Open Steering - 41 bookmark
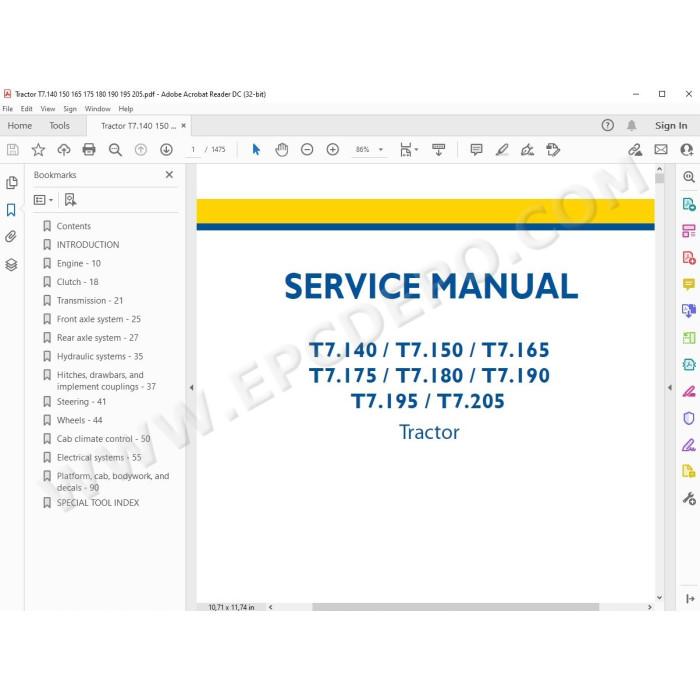Viewport: 700px width, 700px height. pyautogui.click(x=81, y=402)
